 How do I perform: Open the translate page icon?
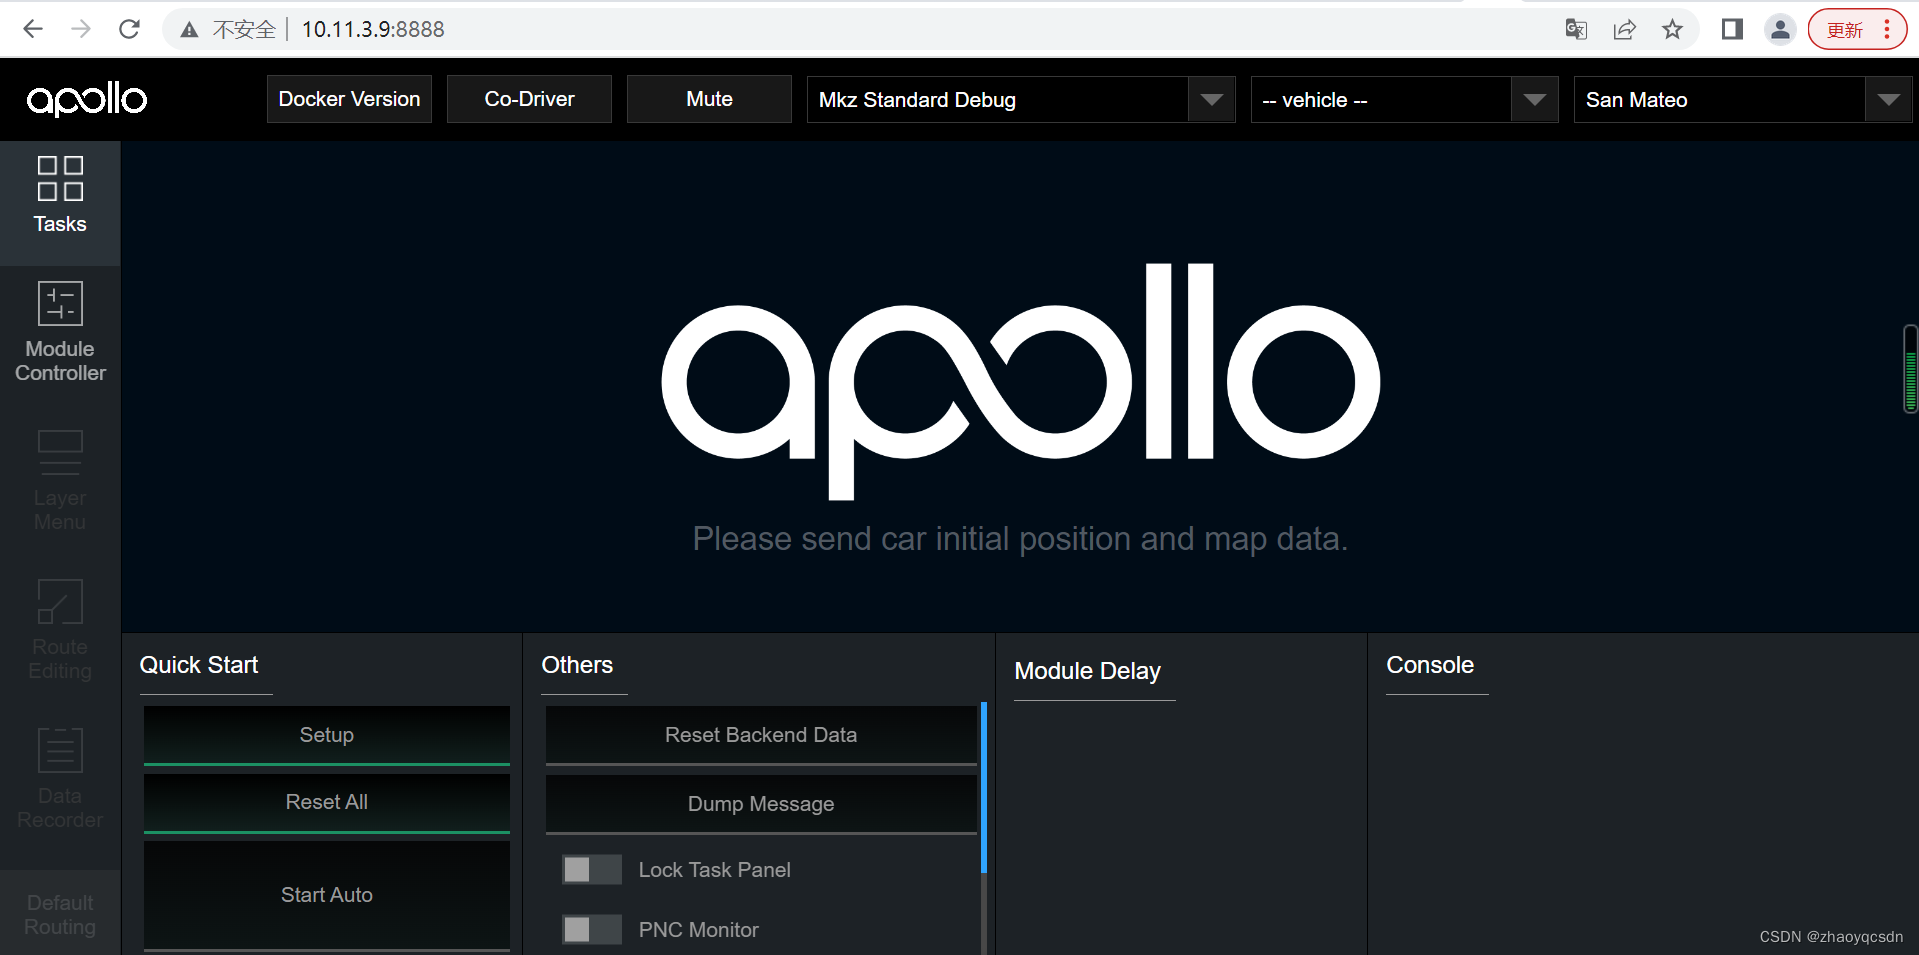(x=1576, y=29)
